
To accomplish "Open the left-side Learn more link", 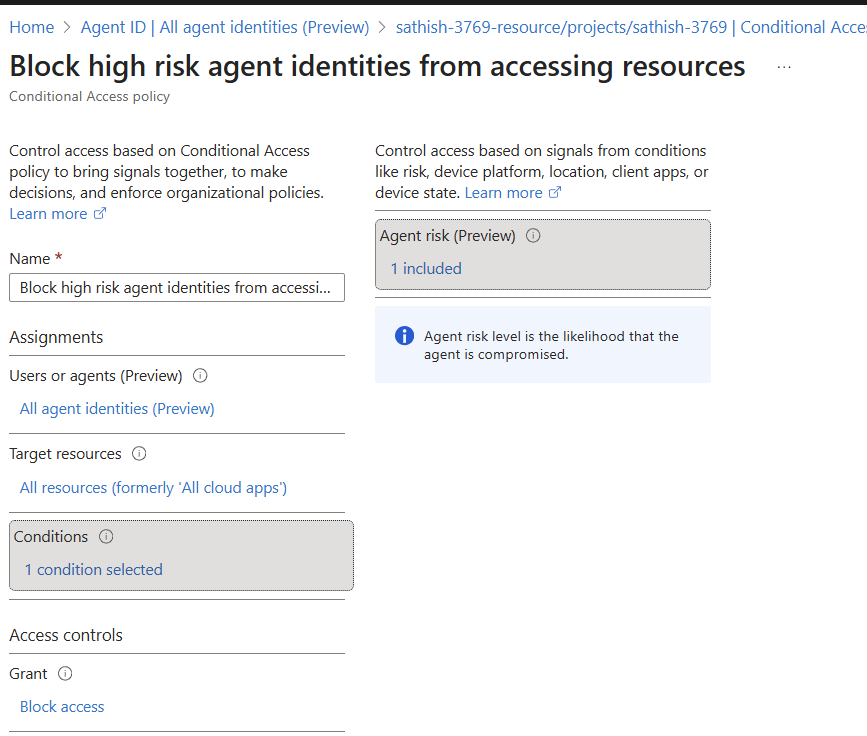I will click(48, 214).
